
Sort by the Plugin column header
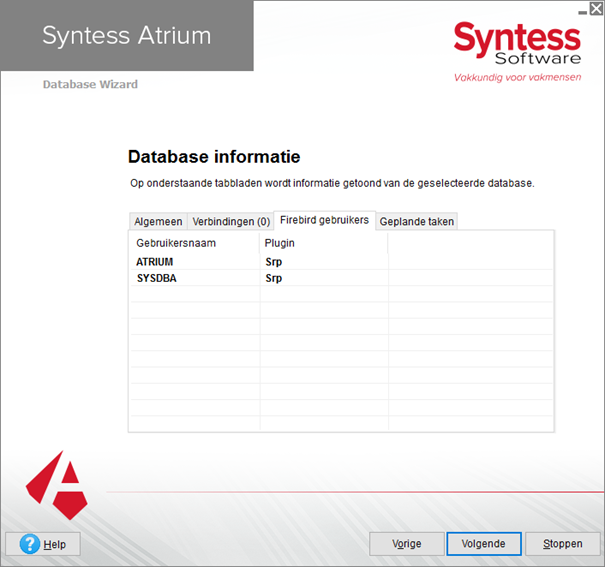pos(324,243)
